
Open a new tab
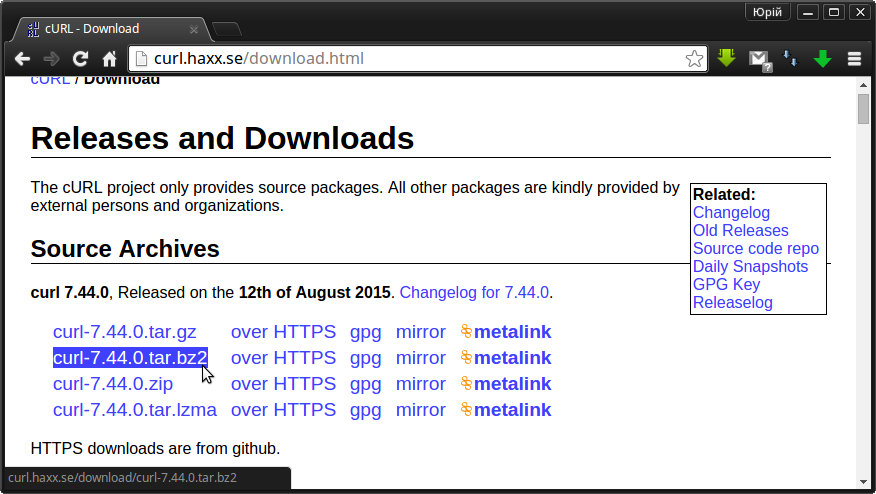click(227, 29)
